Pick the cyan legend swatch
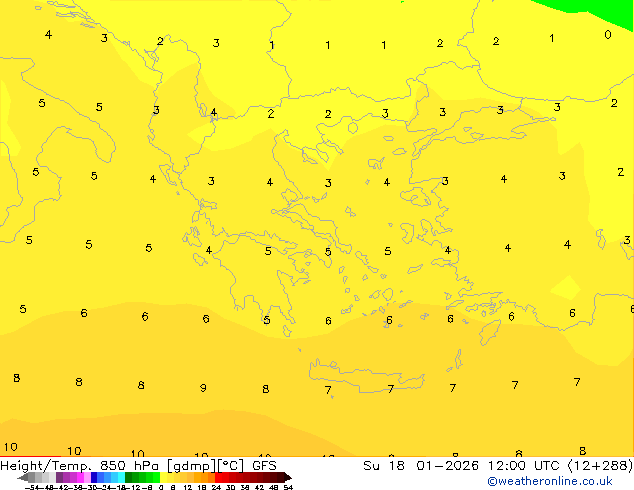 pyautogui.click(x=121, y=477)
